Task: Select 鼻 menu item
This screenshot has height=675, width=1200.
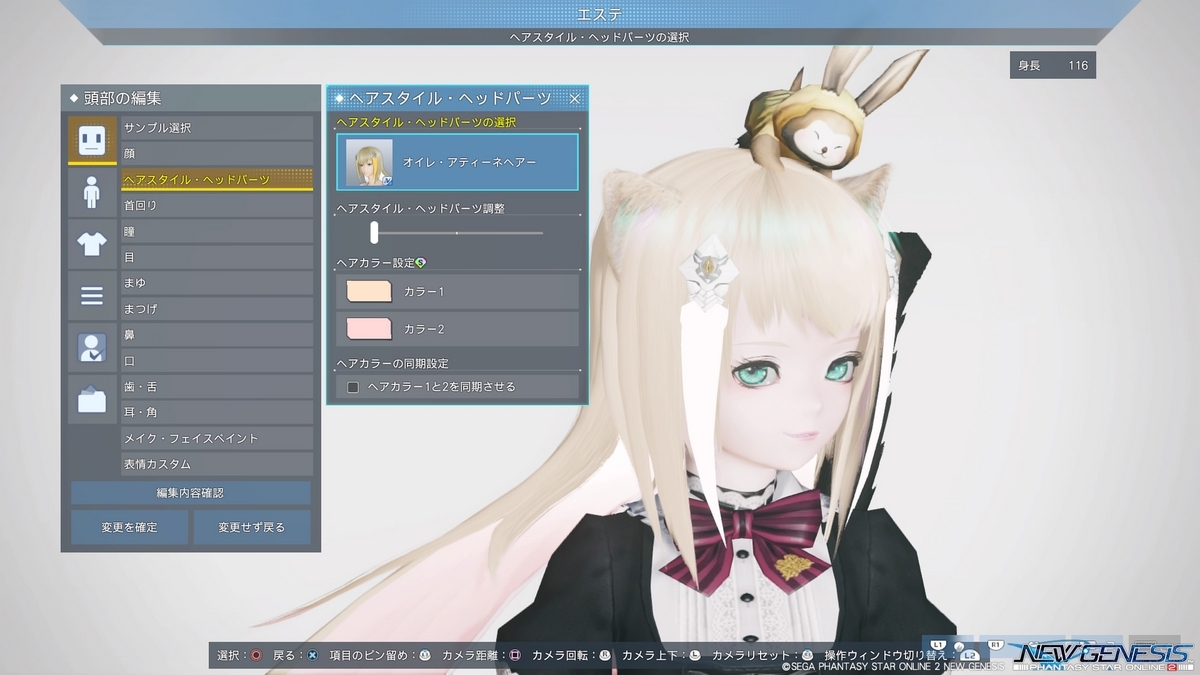Action: [x=217, y=335]
